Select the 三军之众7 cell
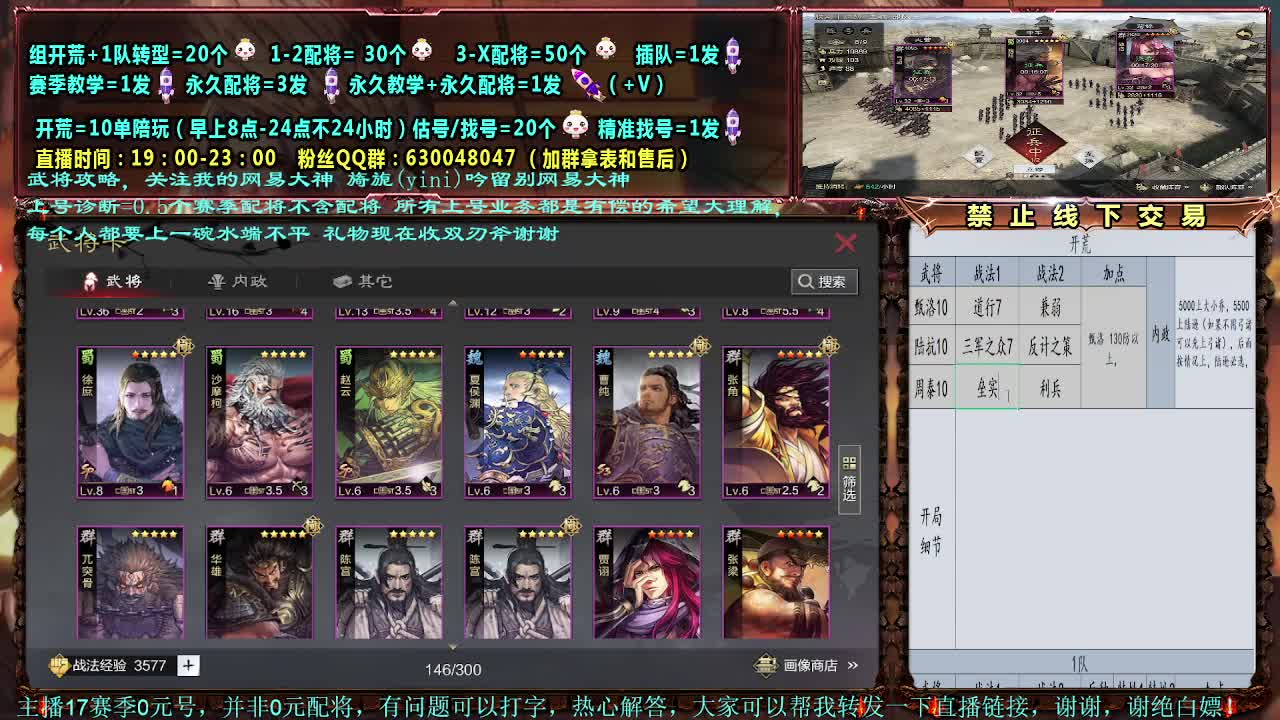 pyautogui.click(x=987, y=347)
